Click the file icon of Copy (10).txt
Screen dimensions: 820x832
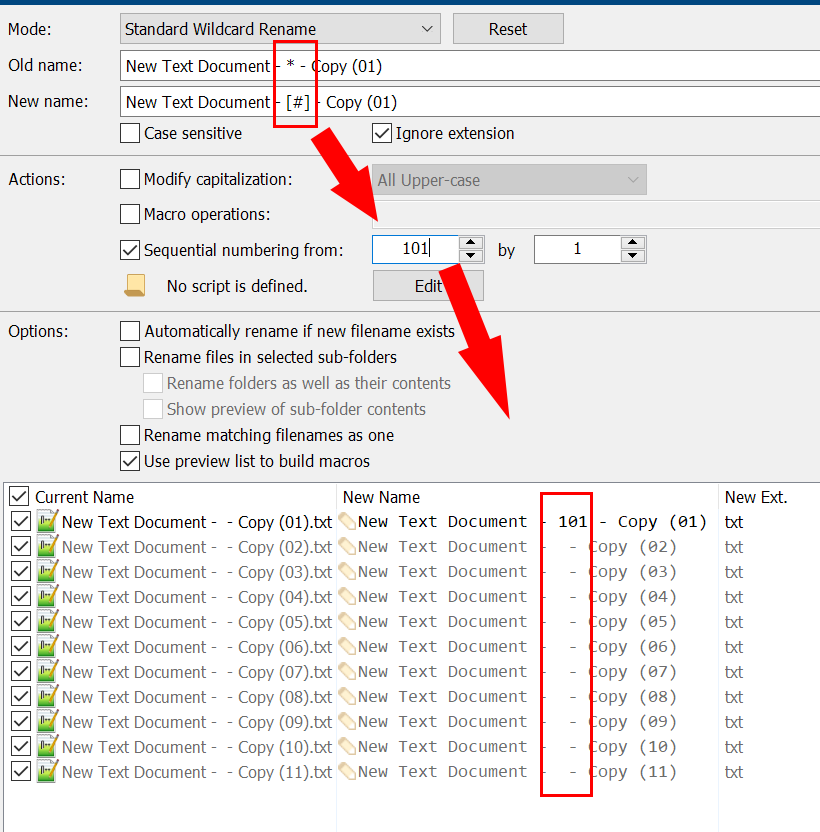point(47,746)
